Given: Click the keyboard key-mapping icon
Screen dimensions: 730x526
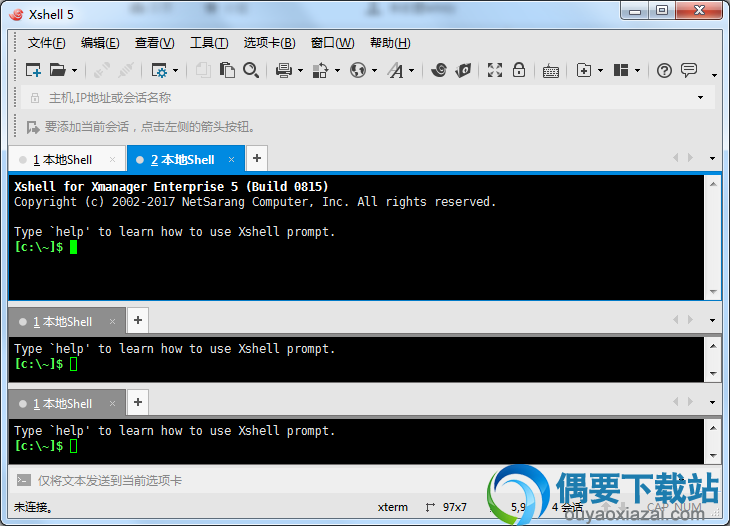Looking at the screenshot, I should pyautogui.click(x=551, y=71).
